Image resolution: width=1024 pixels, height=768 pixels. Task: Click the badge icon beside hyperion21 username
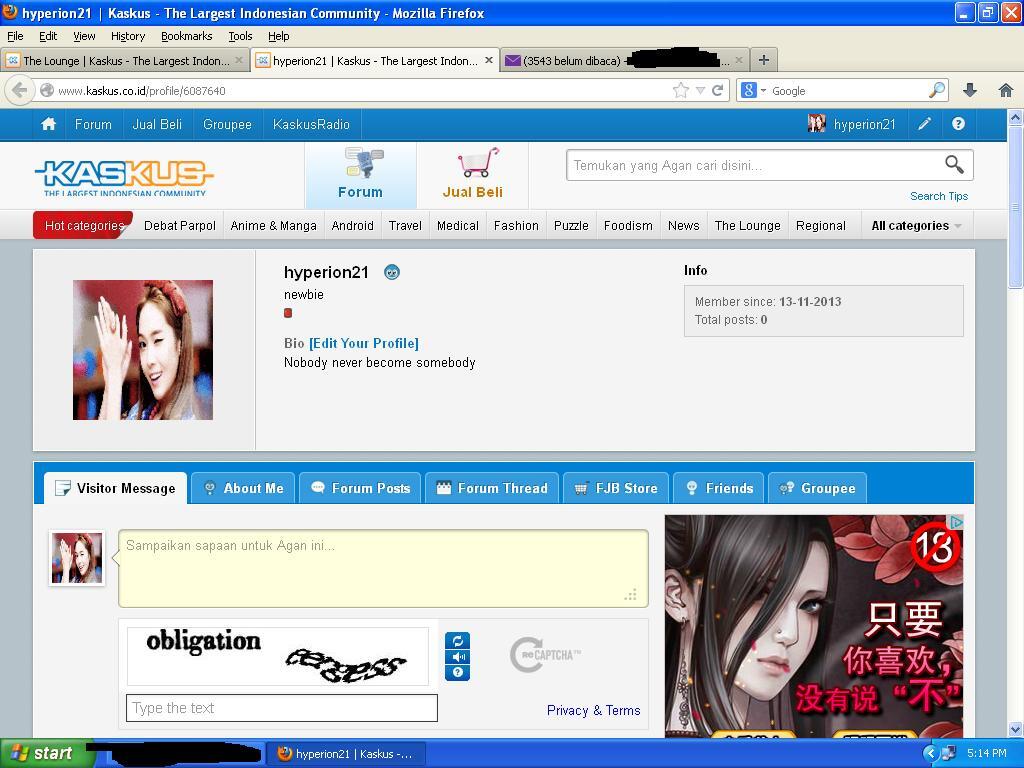392,272
